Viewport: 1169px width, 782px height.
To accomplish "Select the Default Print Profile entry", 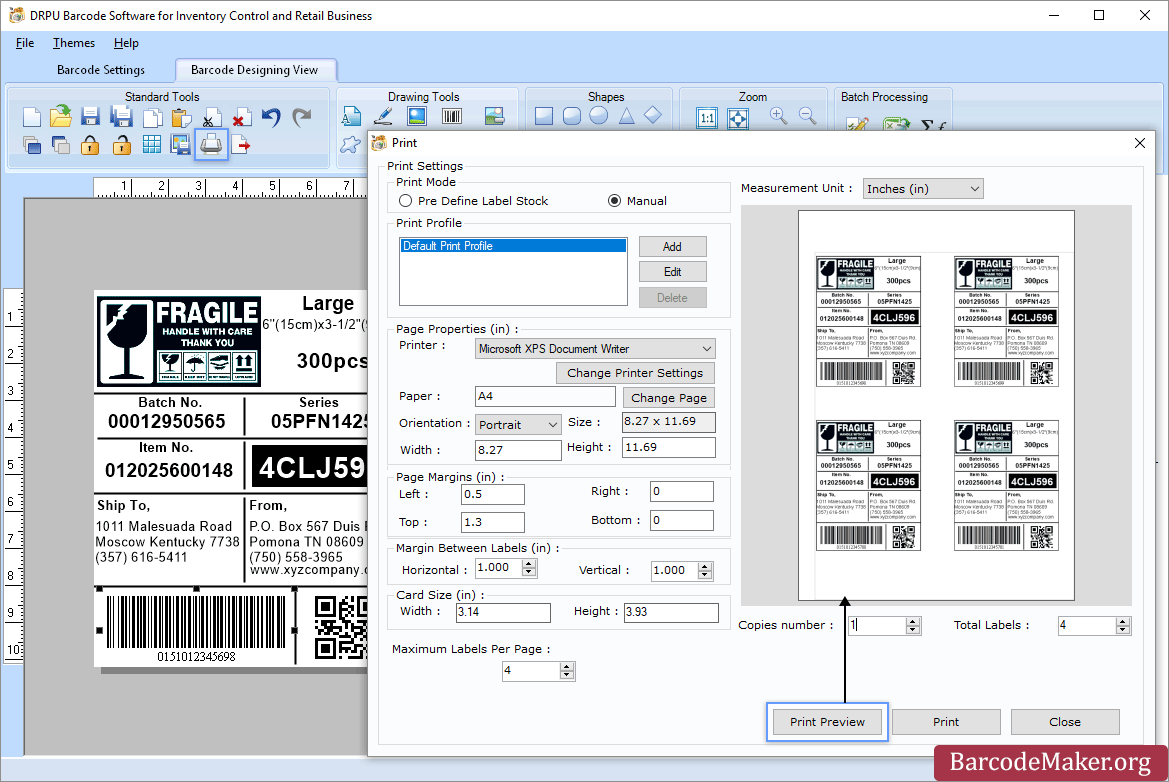I will coord(513,246).
